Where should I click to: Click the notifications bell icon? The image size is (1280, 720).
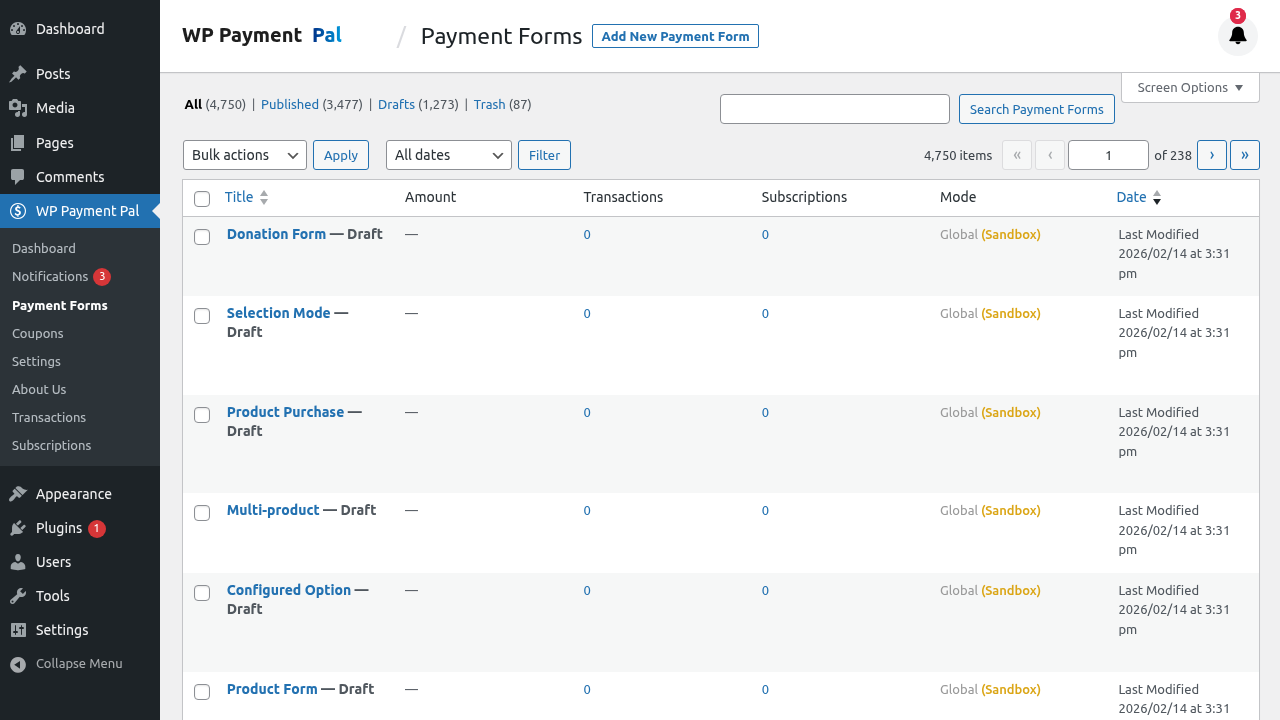1238,36
